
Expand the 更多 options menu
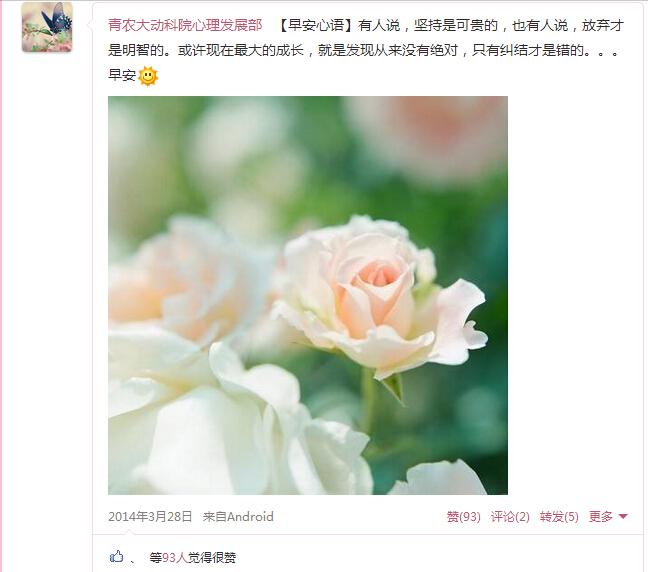tap(608, 517)
